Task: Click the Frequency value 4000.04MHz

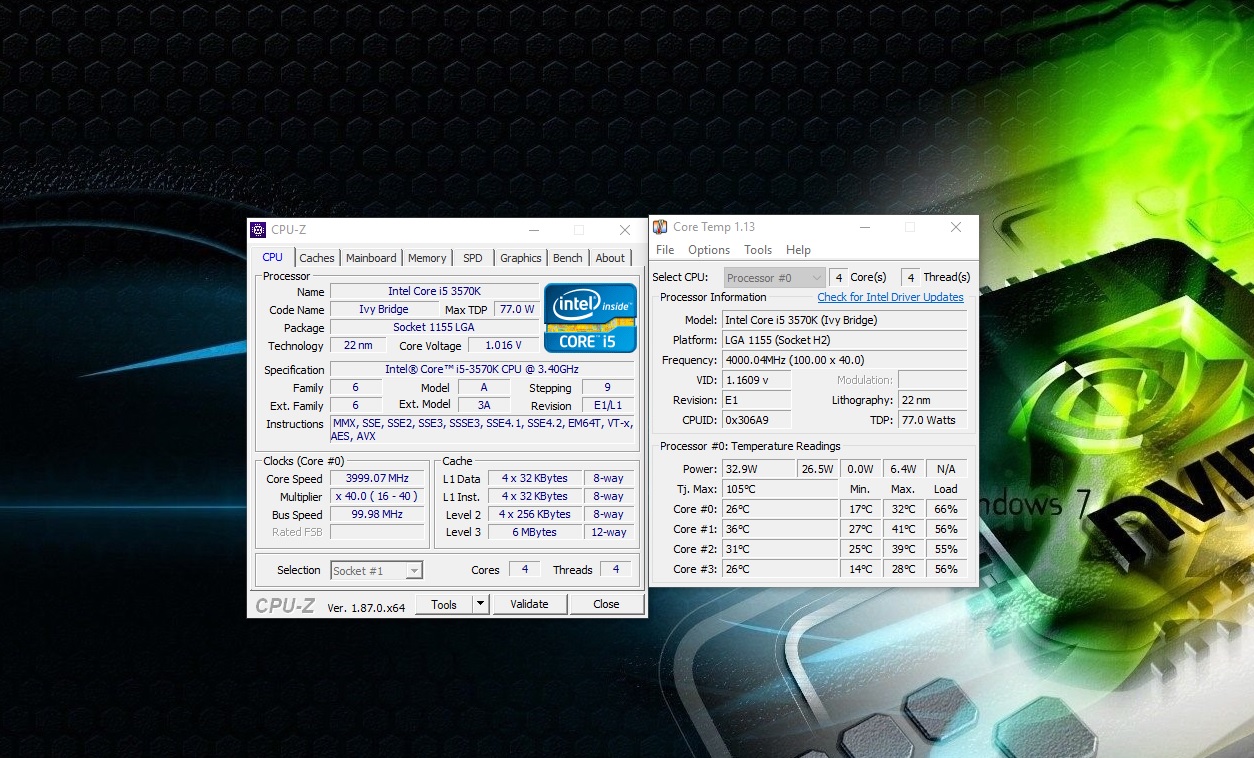Action: [845, 360]
